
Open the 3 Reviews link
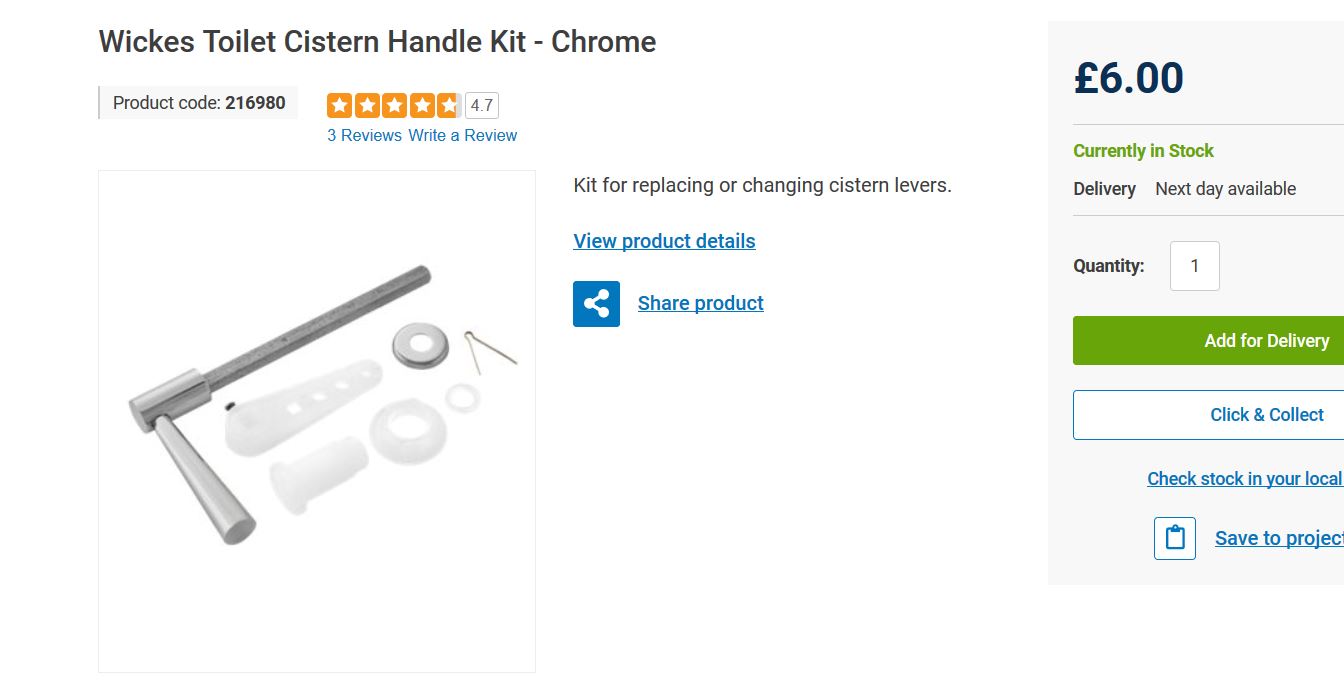364,135
